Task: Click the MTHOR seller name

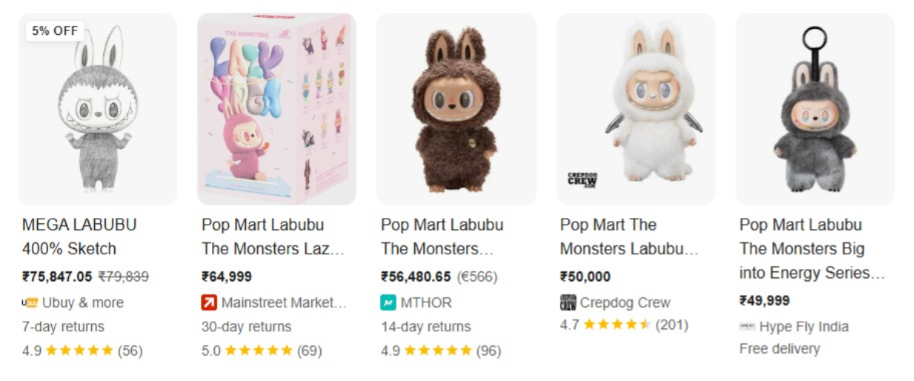Action: click(x=426, y=303)
